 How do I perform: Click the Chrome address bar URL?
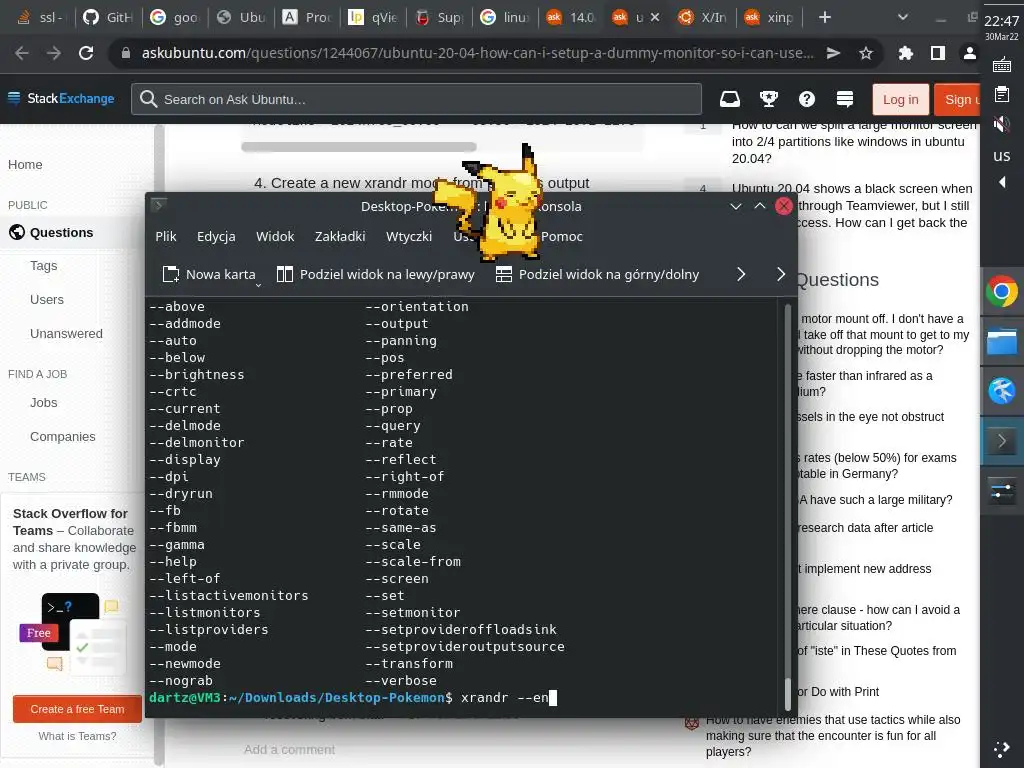(477, 53)
